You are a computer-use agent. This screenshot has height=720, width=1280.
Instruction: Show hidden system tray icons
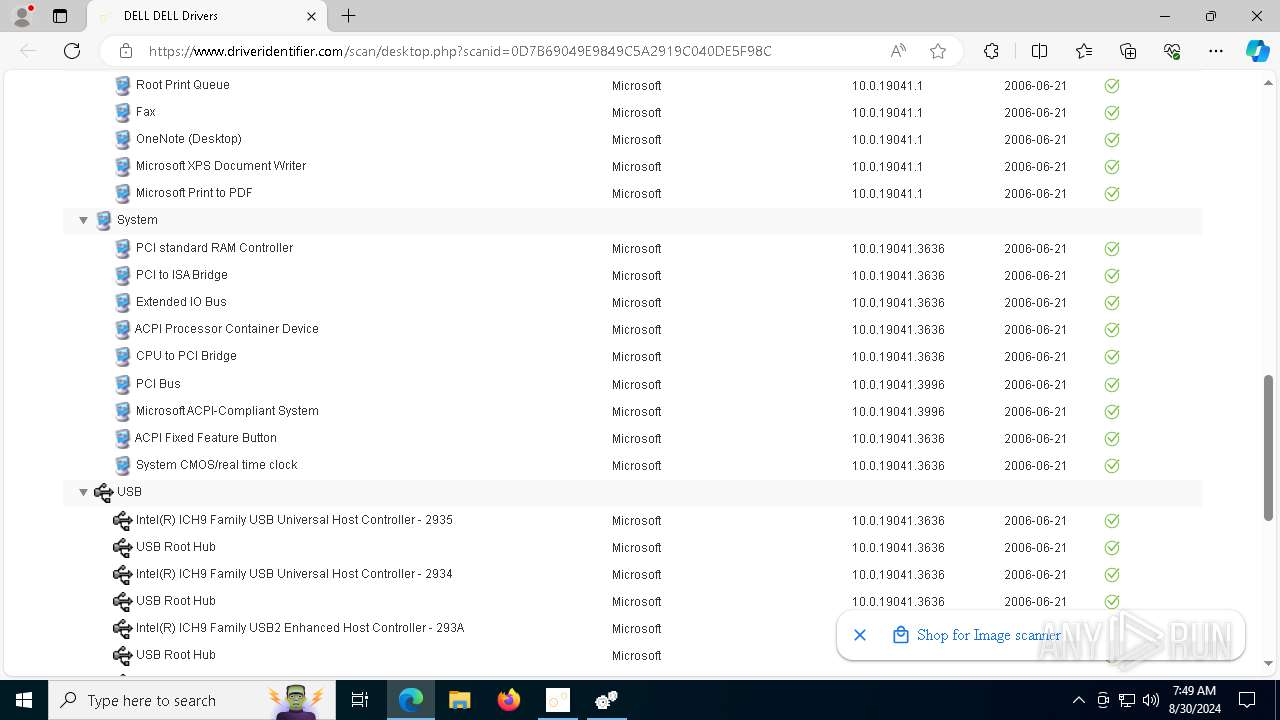pos(1078,700)
